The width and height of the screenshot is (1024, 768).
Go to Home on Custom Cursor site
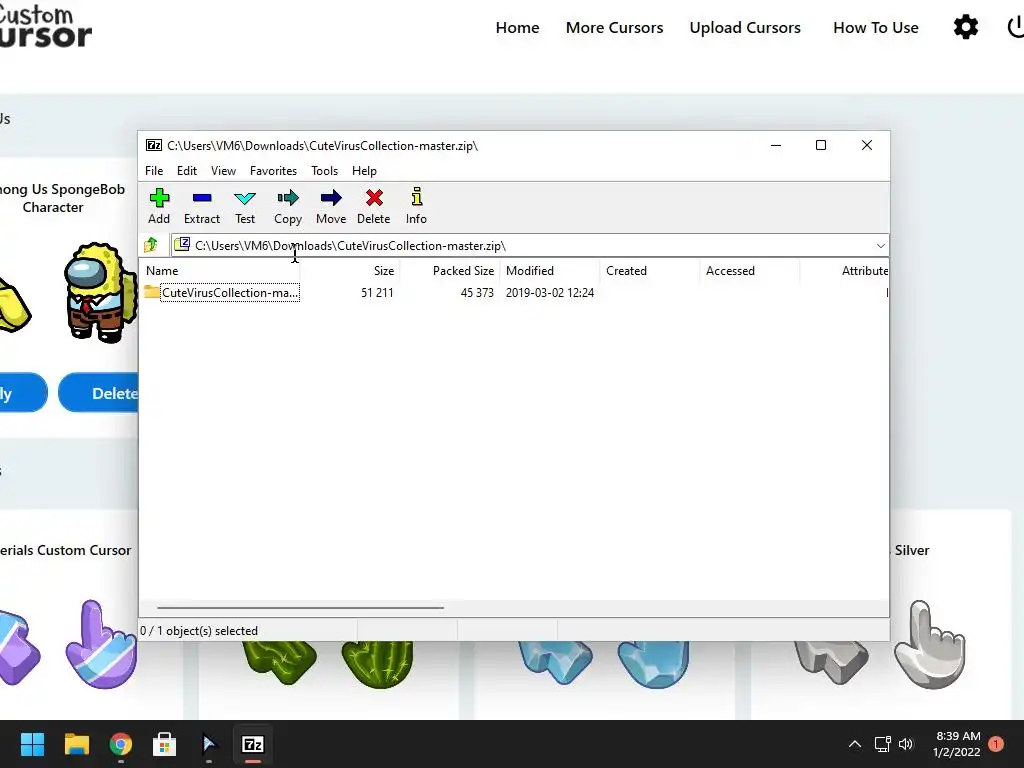click(517, 27)
